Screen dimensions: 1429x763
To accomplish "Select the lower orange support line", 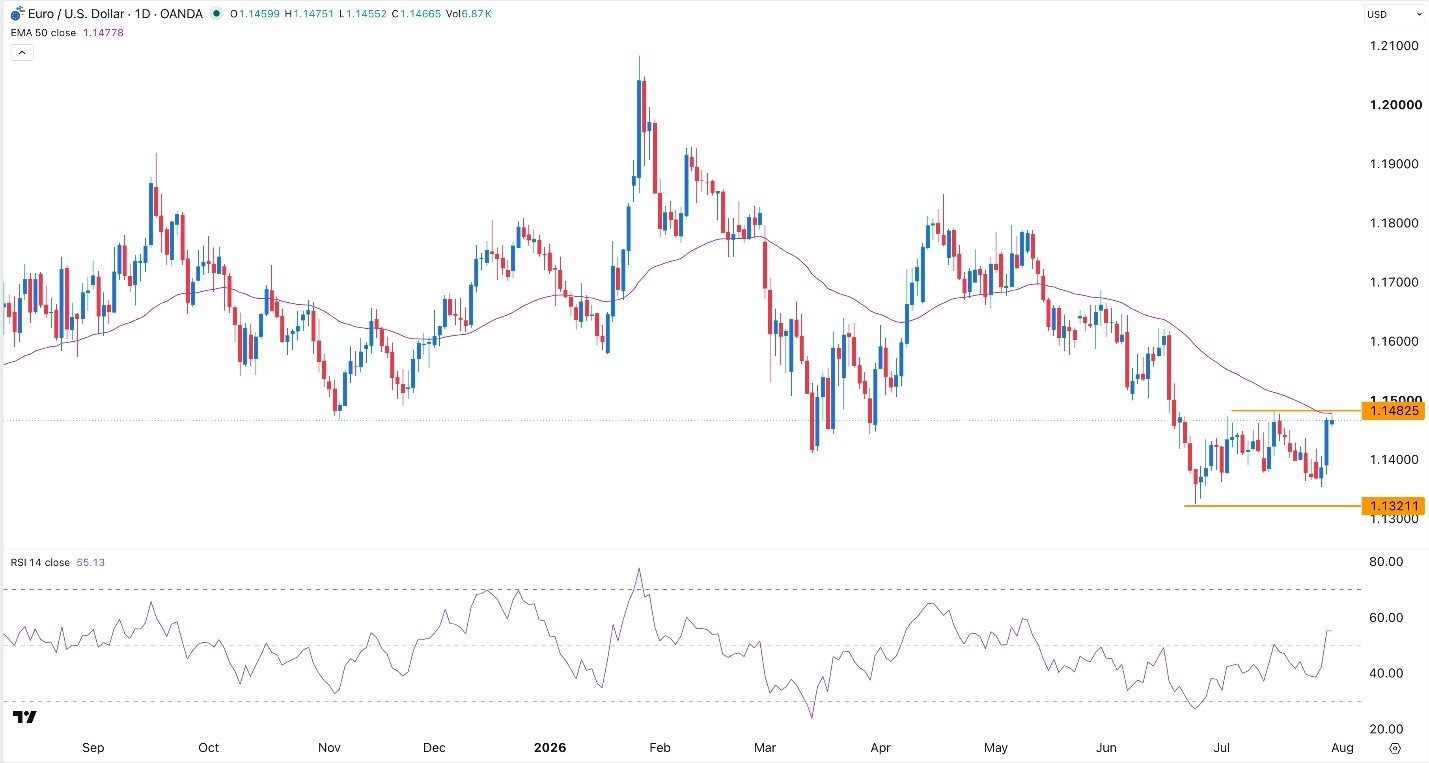I will pyautogui.click(x=1274, y=506).
